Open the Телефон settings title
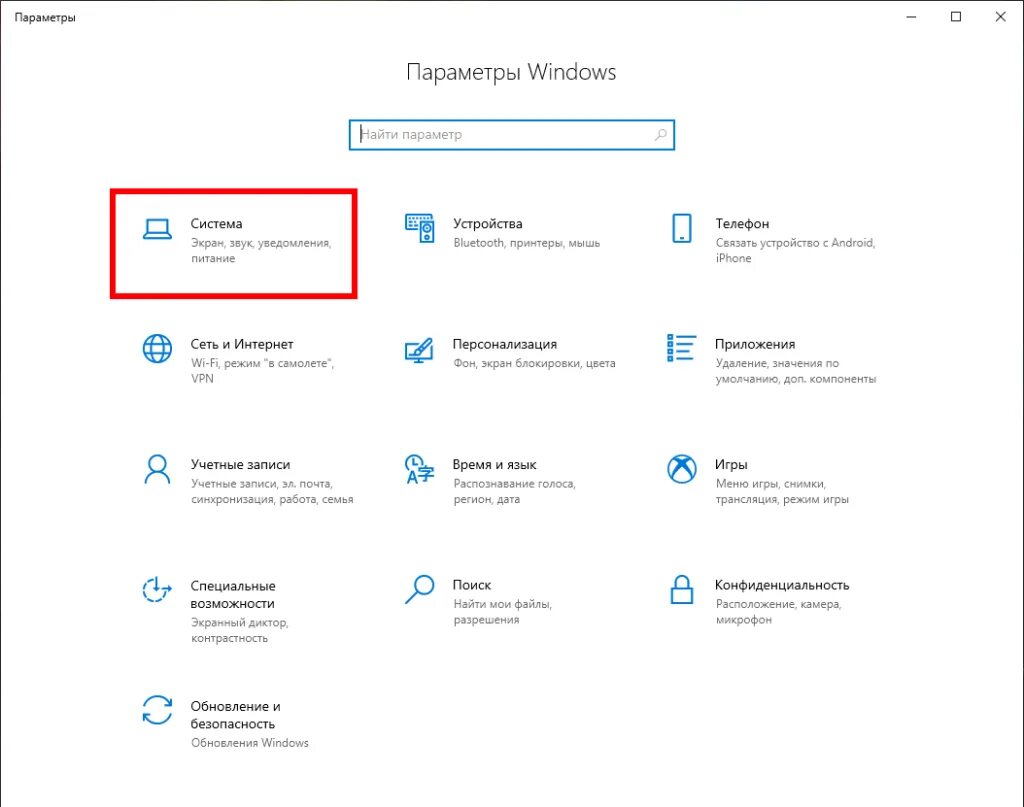This screenshot has height=807, width=1024. tap(742, 223)
